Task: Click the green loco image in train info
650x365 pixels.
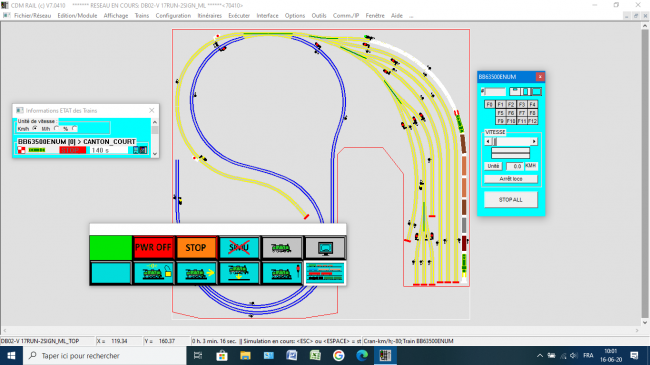Action: (x=36, y=150)
